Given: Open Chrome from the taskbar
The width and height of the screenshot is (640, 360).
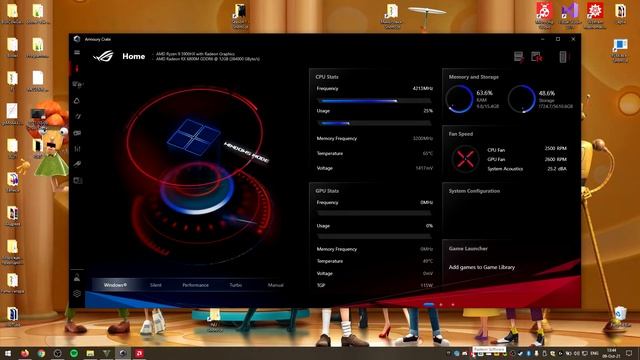Looking at the screenshot, I should tap(41, 353).
